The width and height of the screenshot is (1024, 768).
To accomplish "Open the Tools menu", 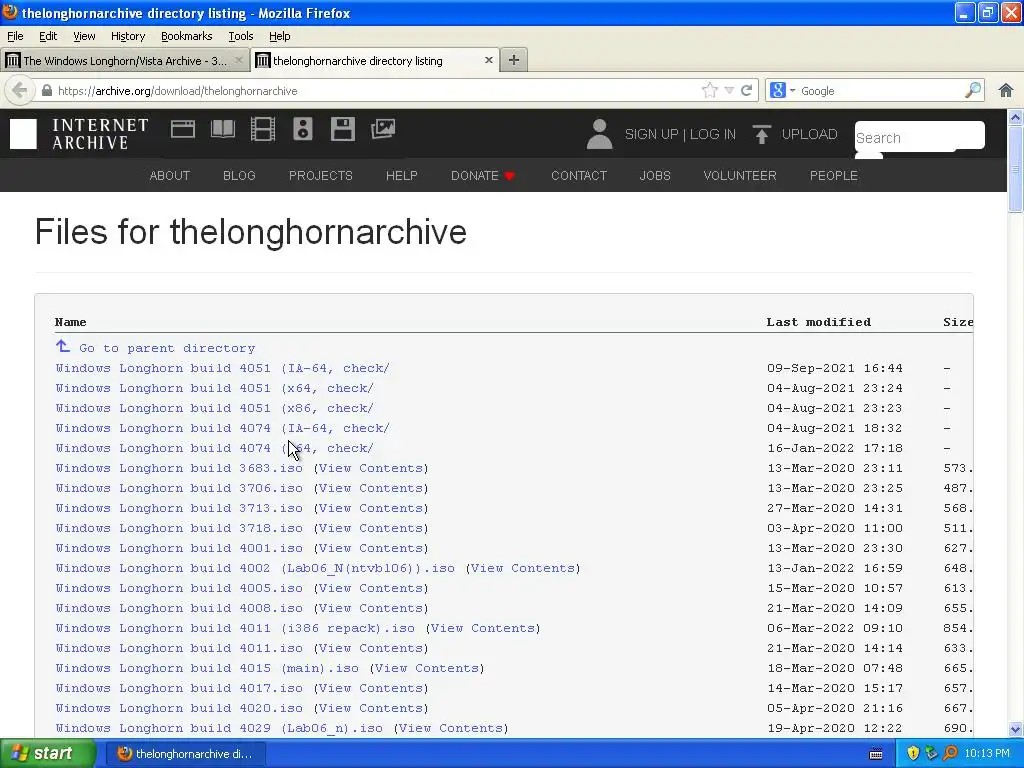I will pyautogui.click(x=240, y=36).
